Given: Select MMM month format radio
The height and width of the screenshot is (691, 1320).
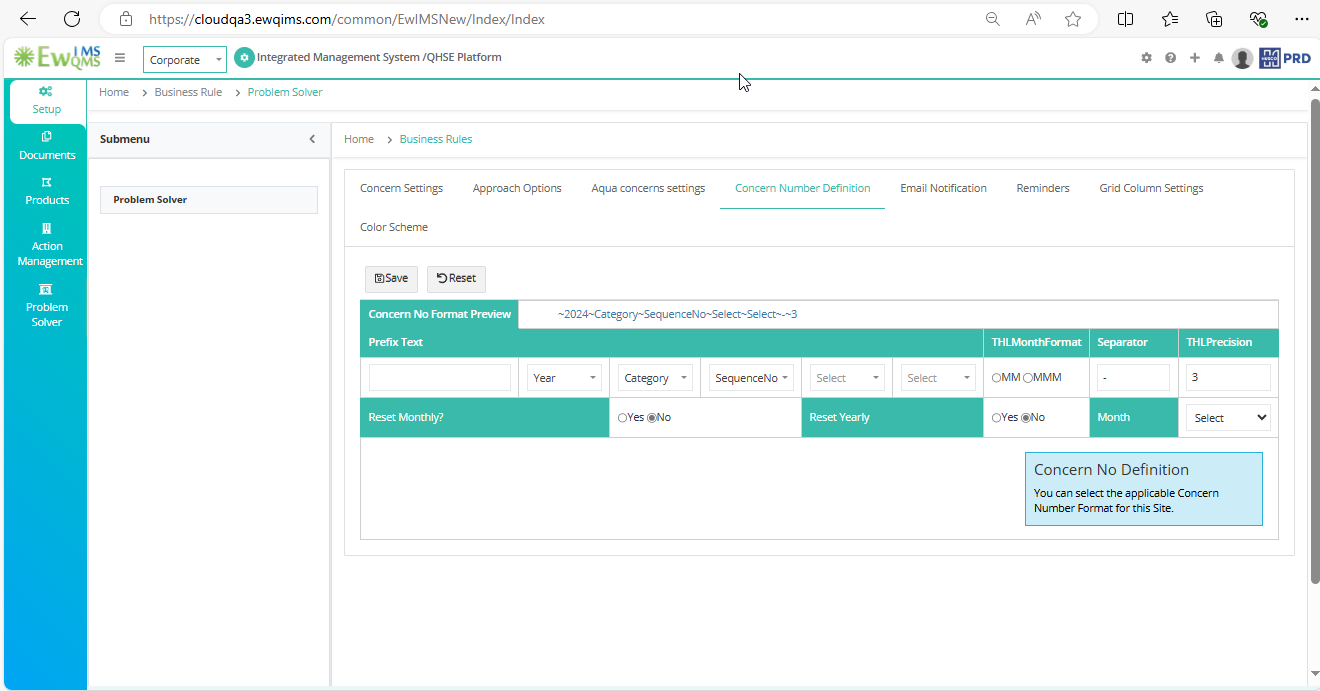Looking at the screenshot, I should tap(1028, 378).
